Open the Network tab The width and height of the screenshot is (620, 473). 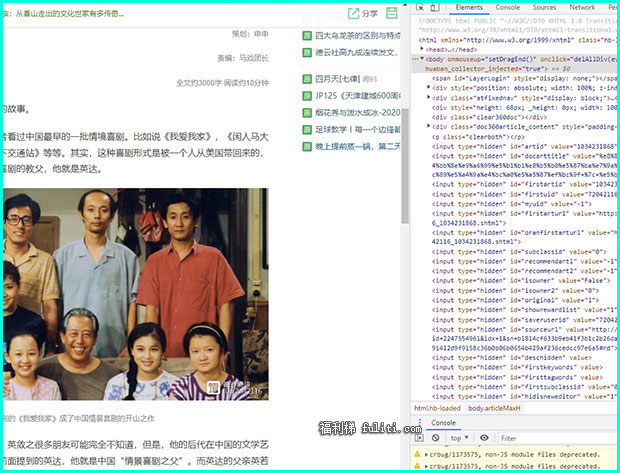pos(584,7)
